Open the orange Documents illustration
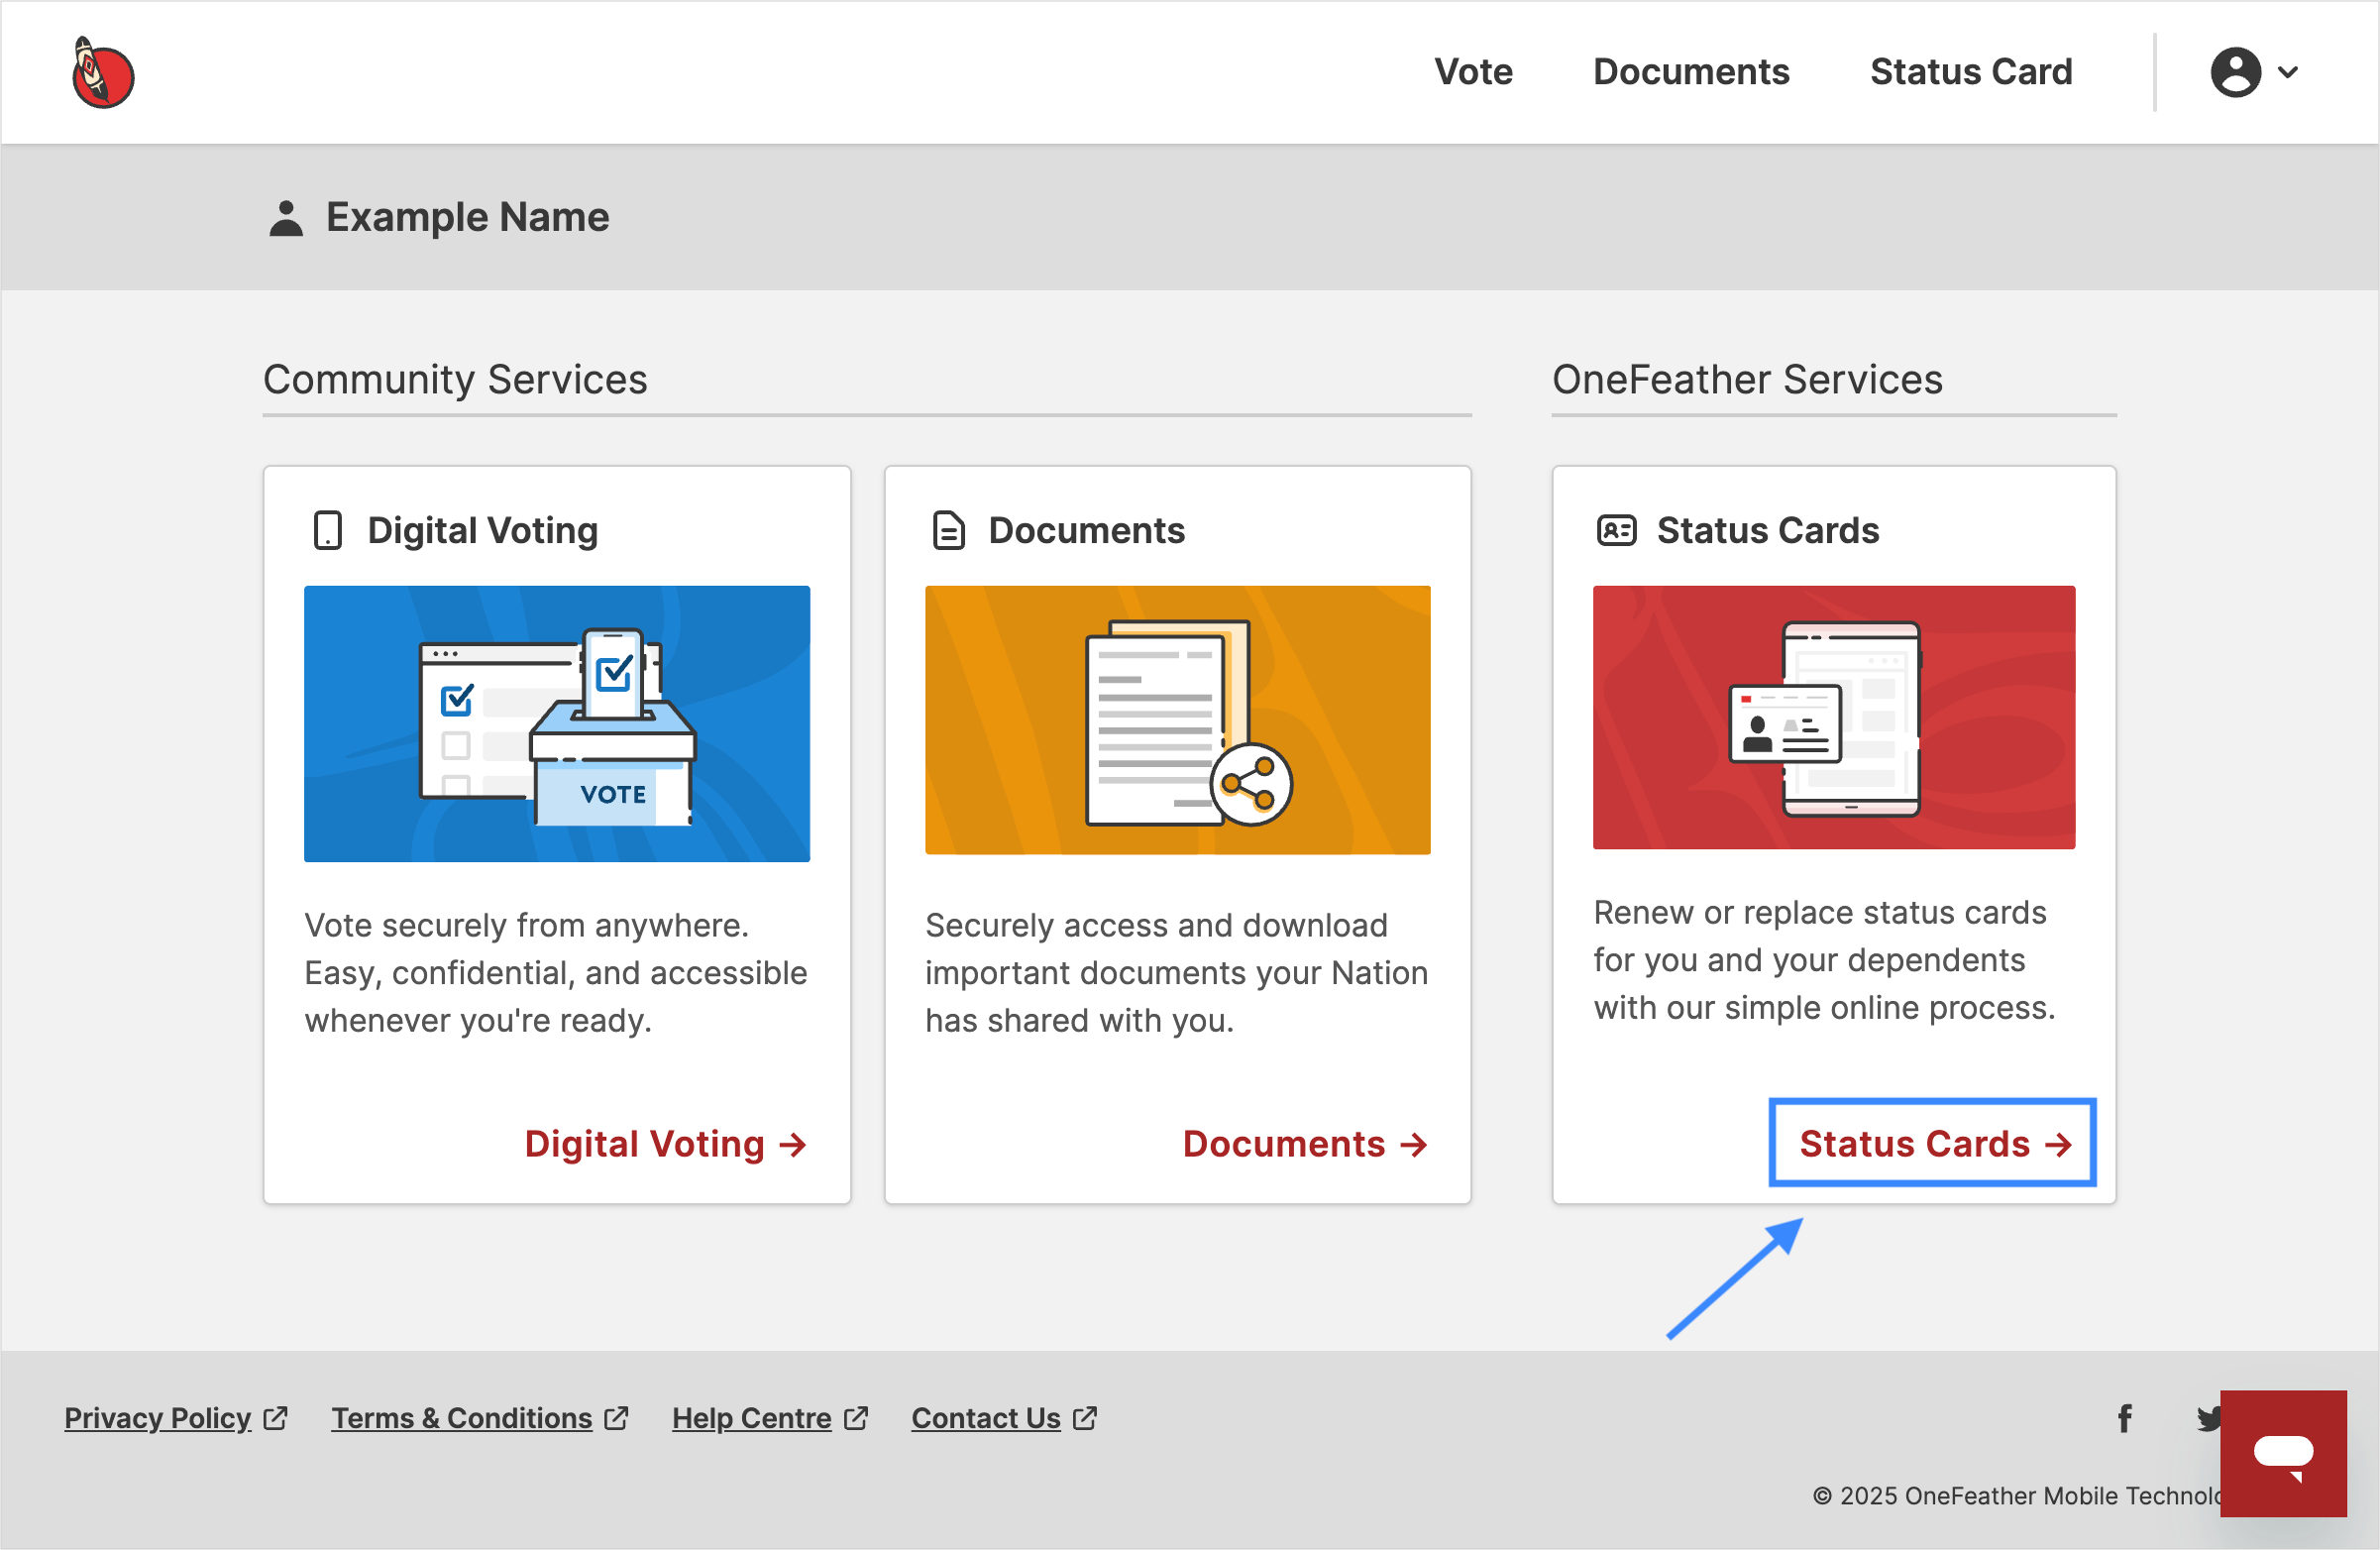 1177,720
